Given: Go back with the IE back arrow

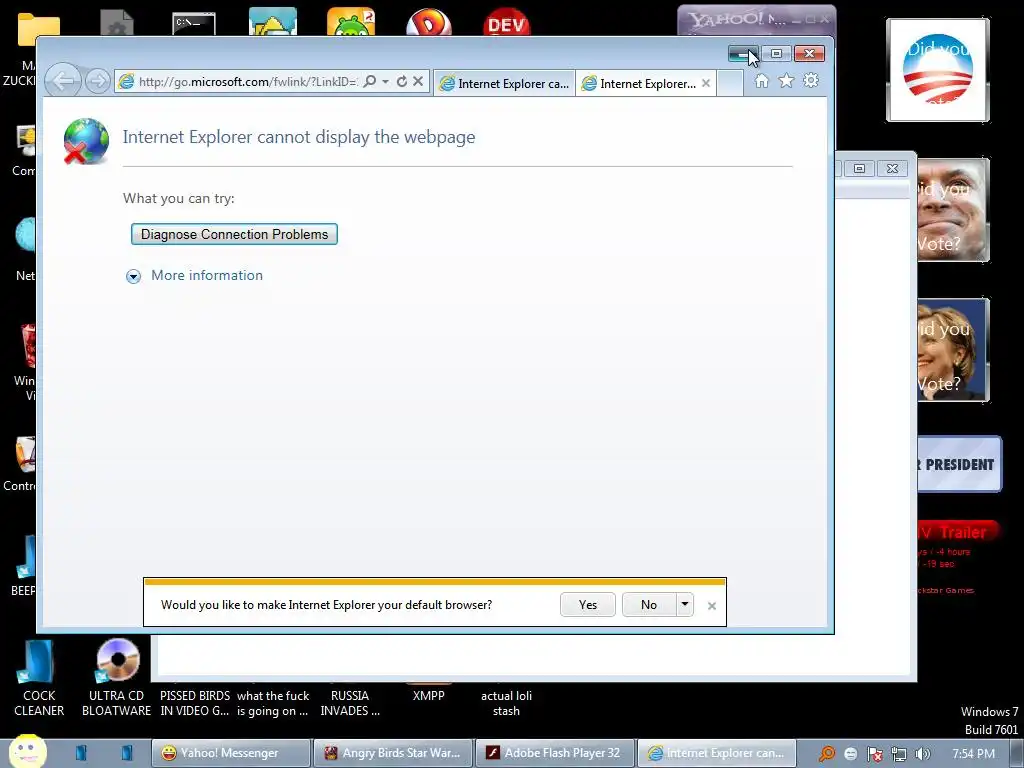Looking at the screenshot, I should click(x=63, y=81).
